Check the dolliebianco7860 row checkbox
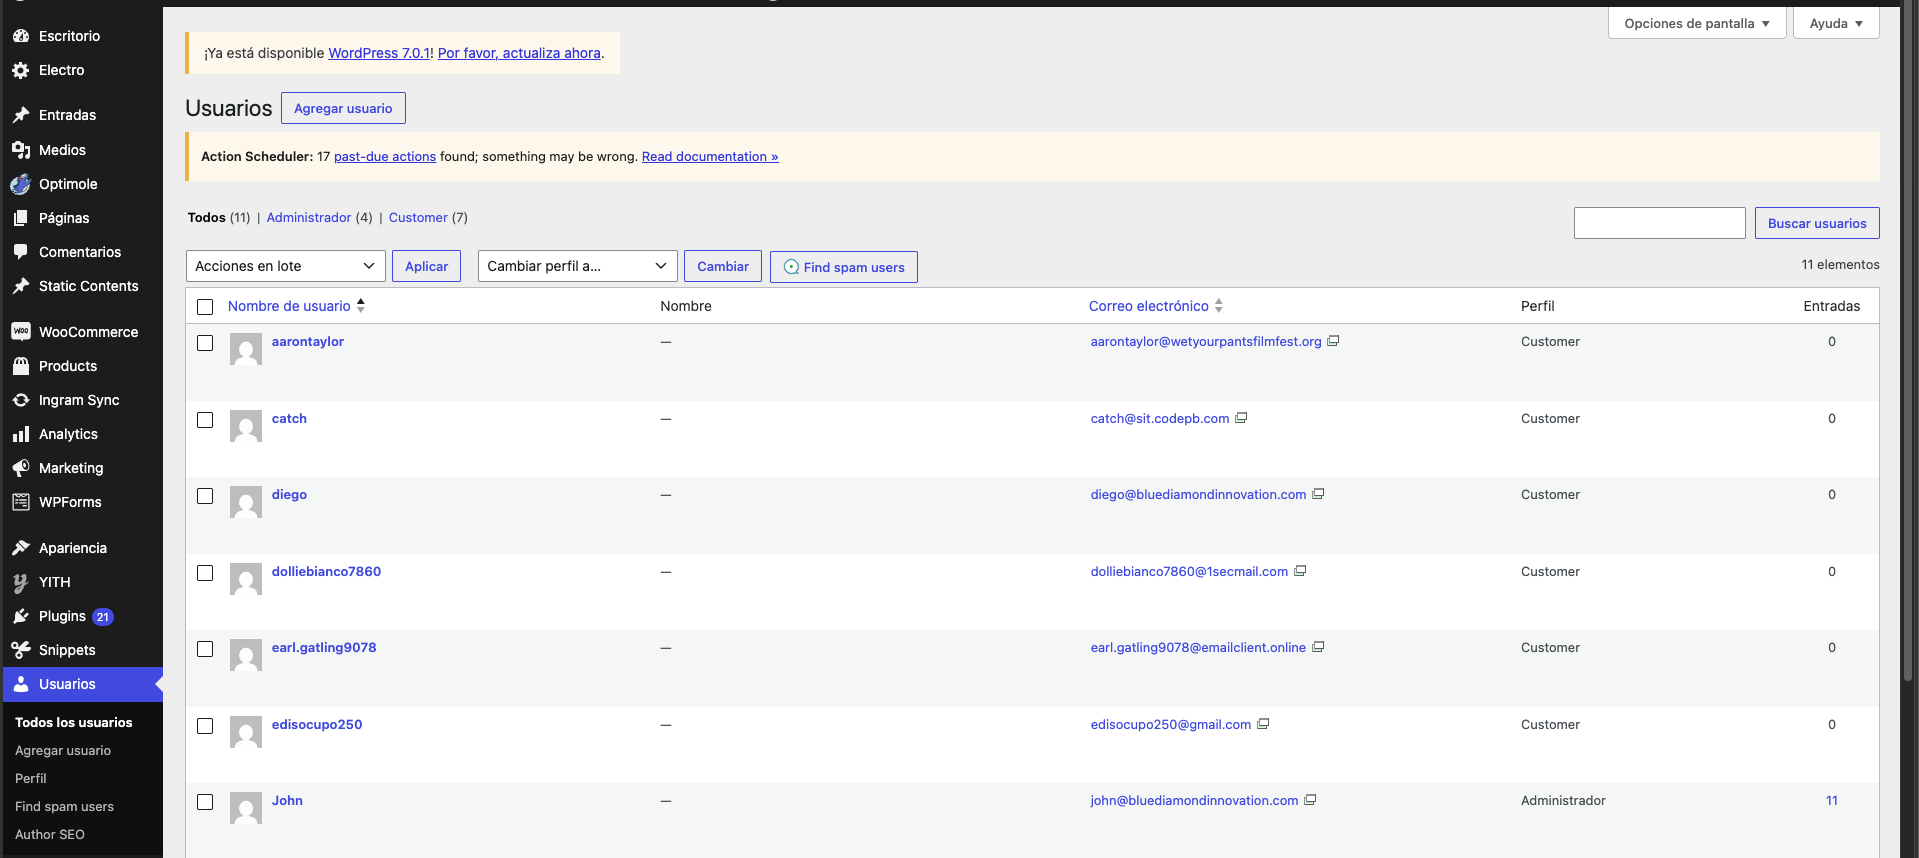The image size is (1919, 858). coord(205,573)
